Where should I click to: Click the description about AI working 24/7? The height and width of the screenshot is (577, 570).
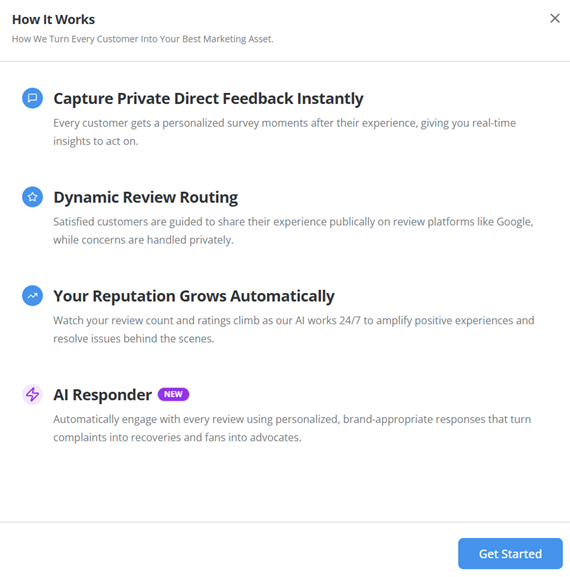tap(294, 329)
